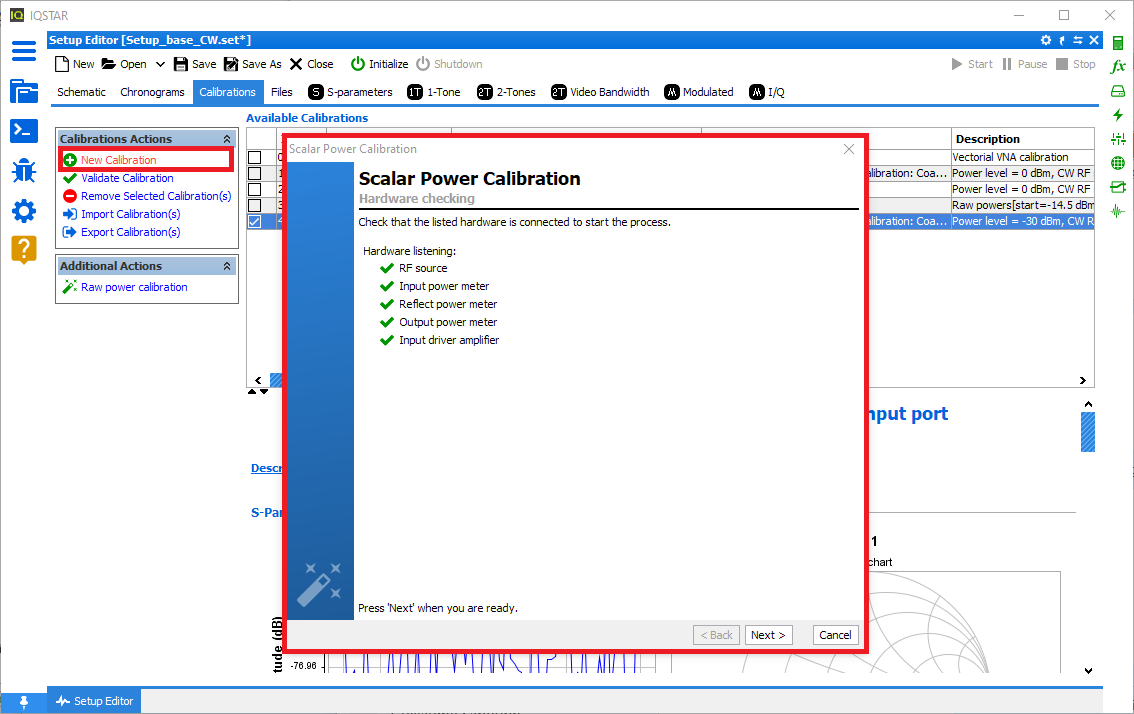Open the I/Q tab

click(767, 92)
